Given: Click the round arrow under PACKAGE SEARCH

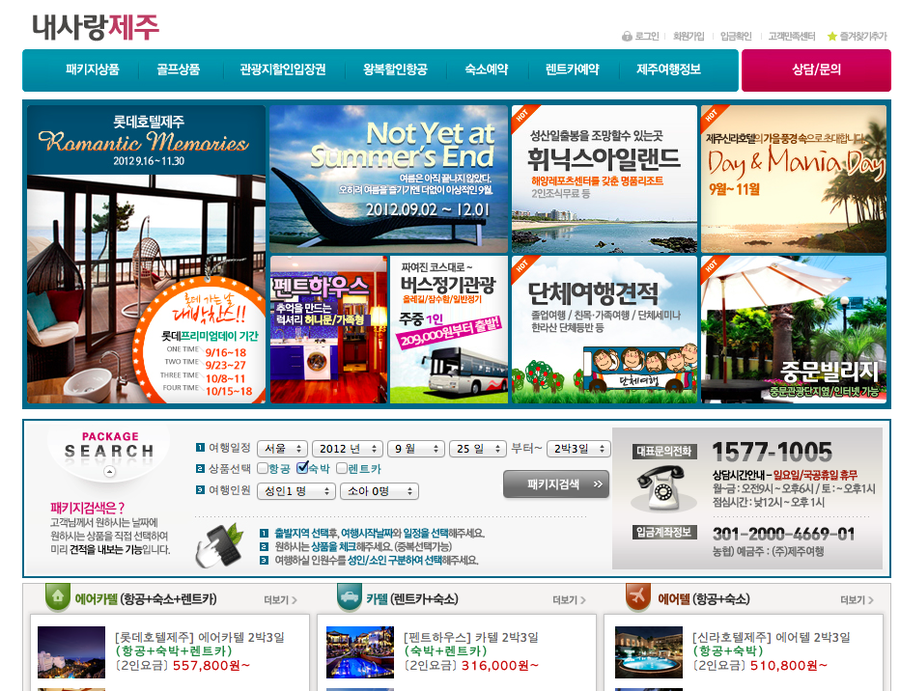Looking at the screenshot, I should tap(109, 472).
